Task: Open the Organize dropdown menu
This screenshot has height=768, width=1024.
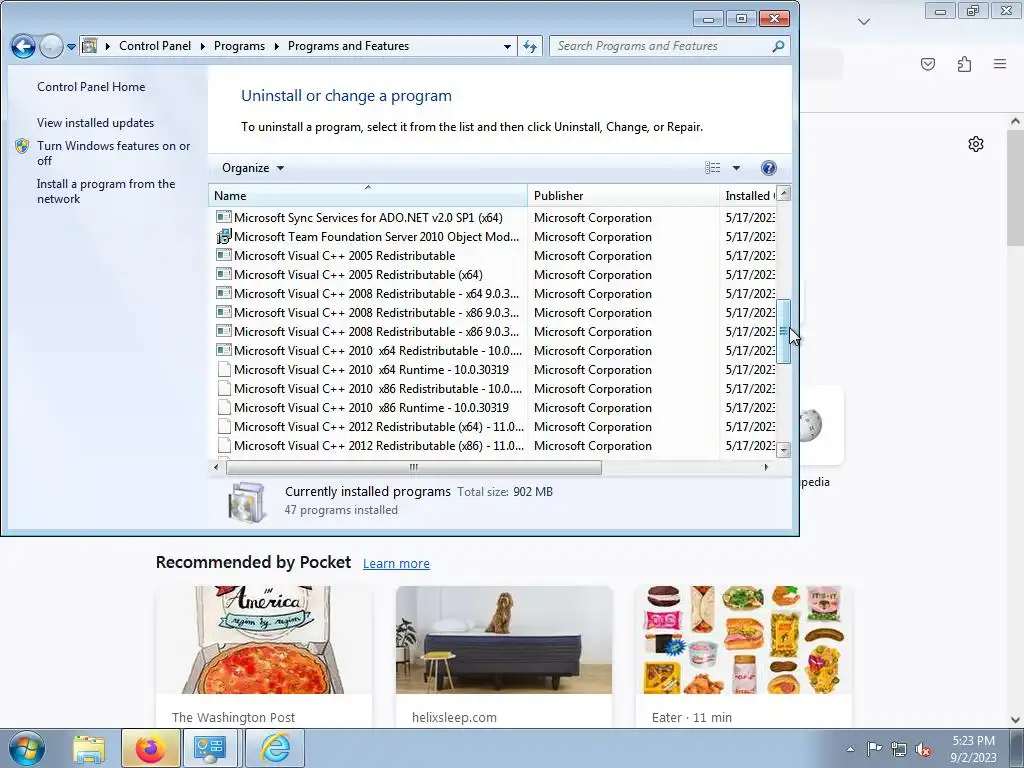Action: pos(253,168)
